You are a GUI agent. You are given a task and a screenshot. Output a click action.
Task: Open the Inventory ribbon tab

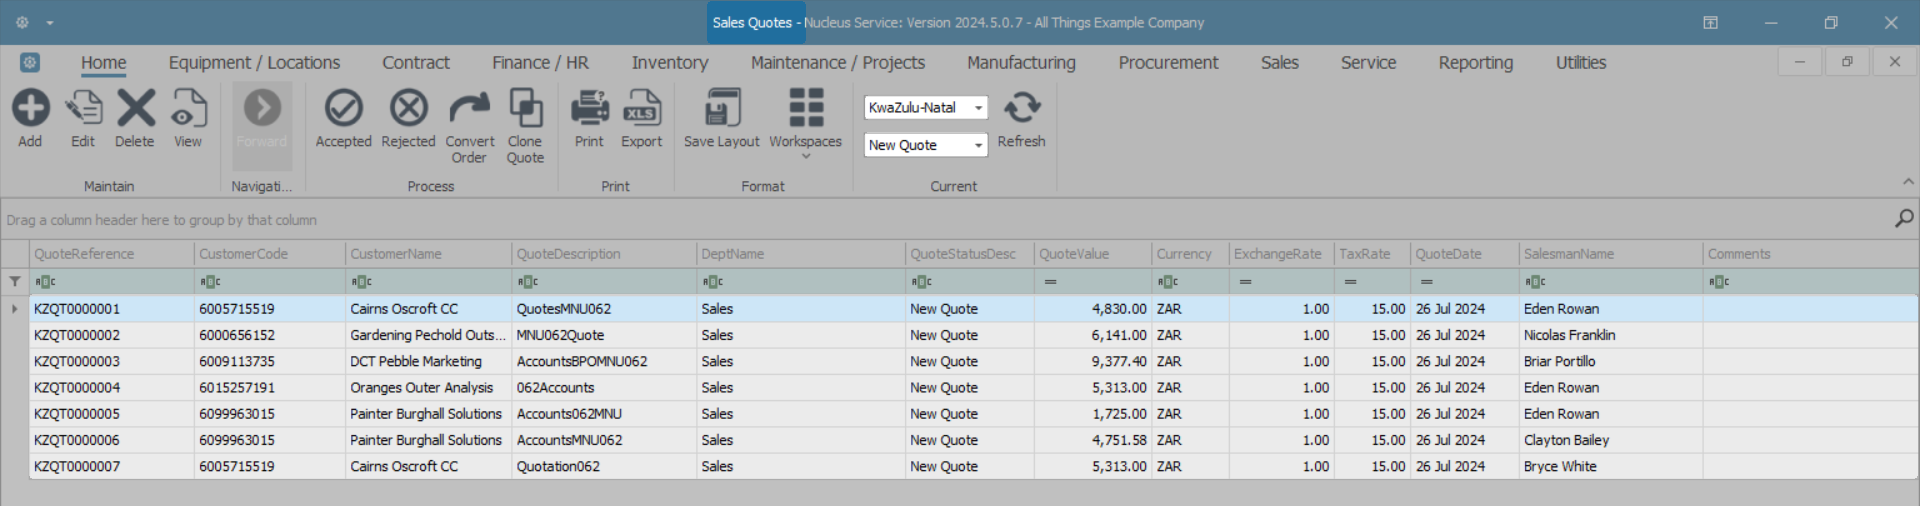pos(669,63)
